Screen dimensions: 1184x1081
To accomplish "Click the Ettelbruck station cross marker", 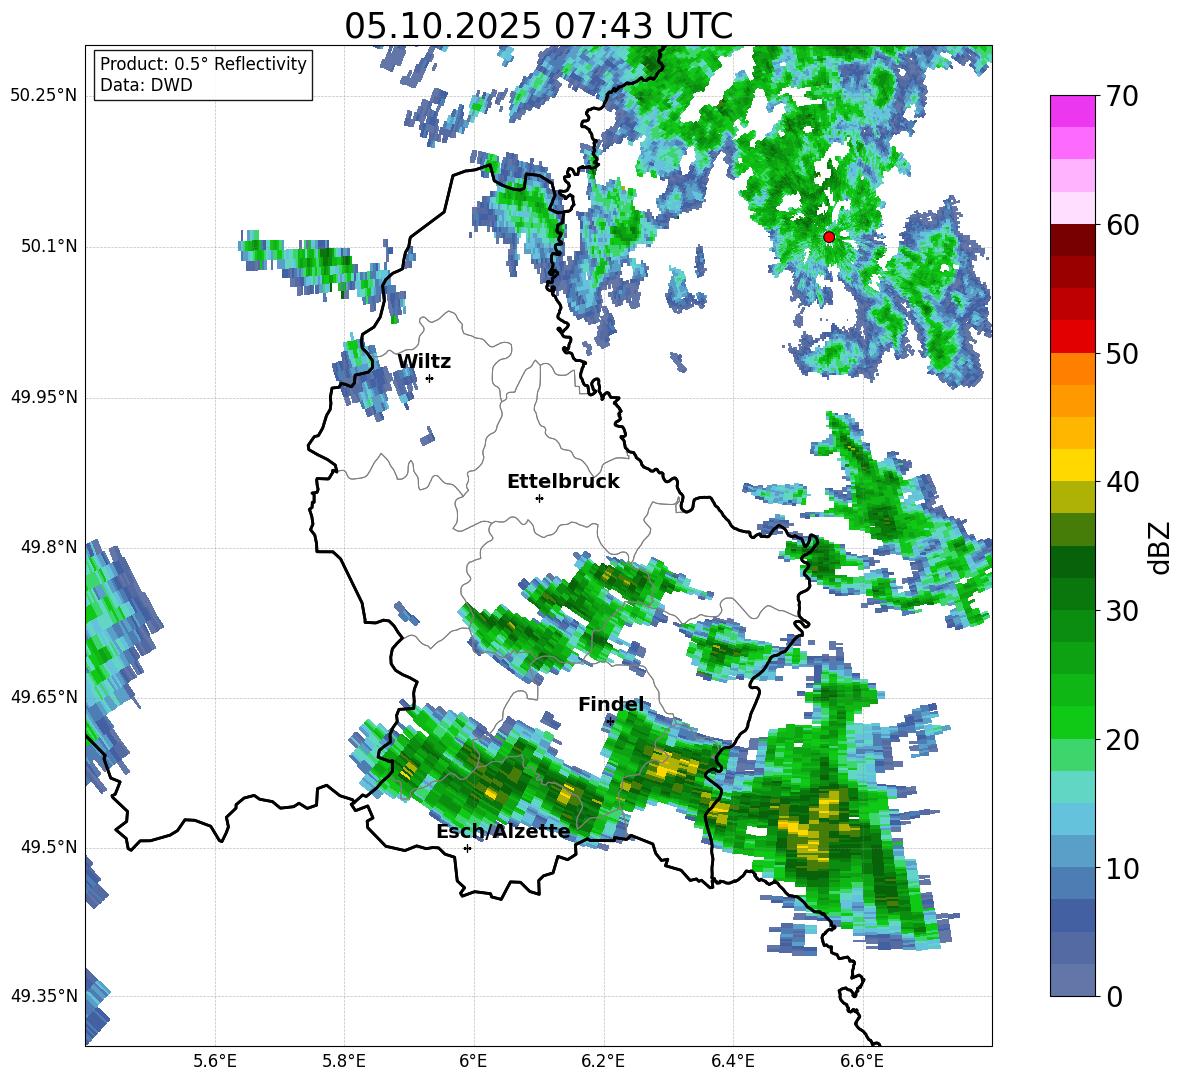I will pos(539,498).
